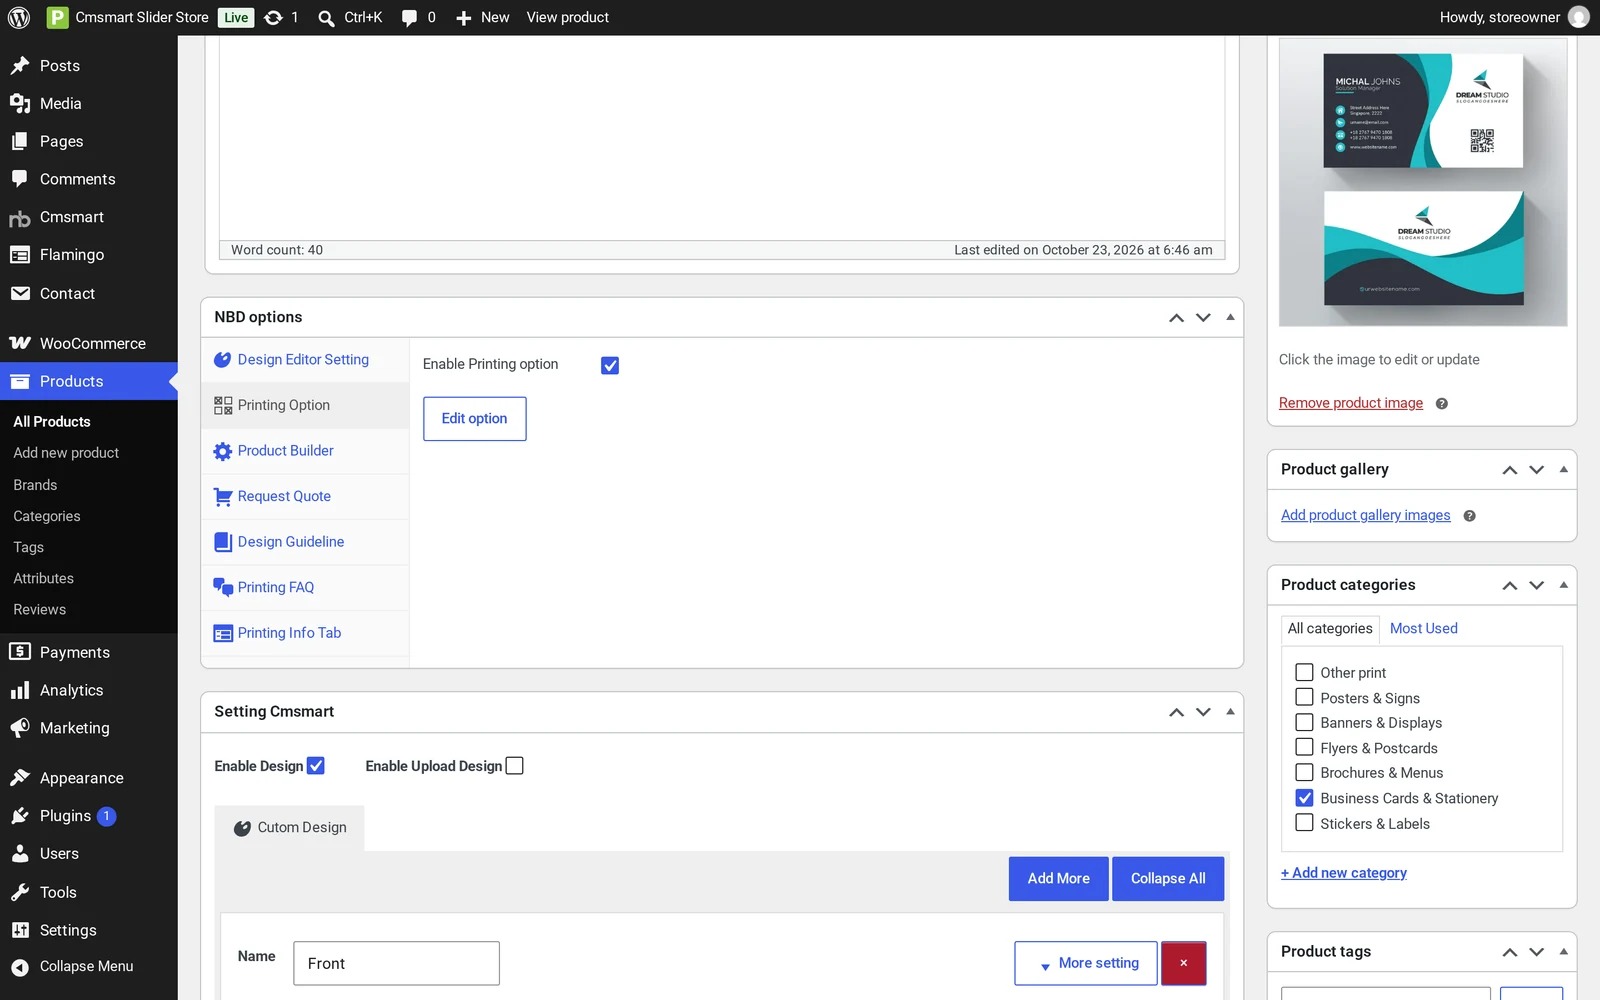The image size is (1600, 1000).
Task: Click help icon beside Add product gallery images
Action: (1469, 516)
